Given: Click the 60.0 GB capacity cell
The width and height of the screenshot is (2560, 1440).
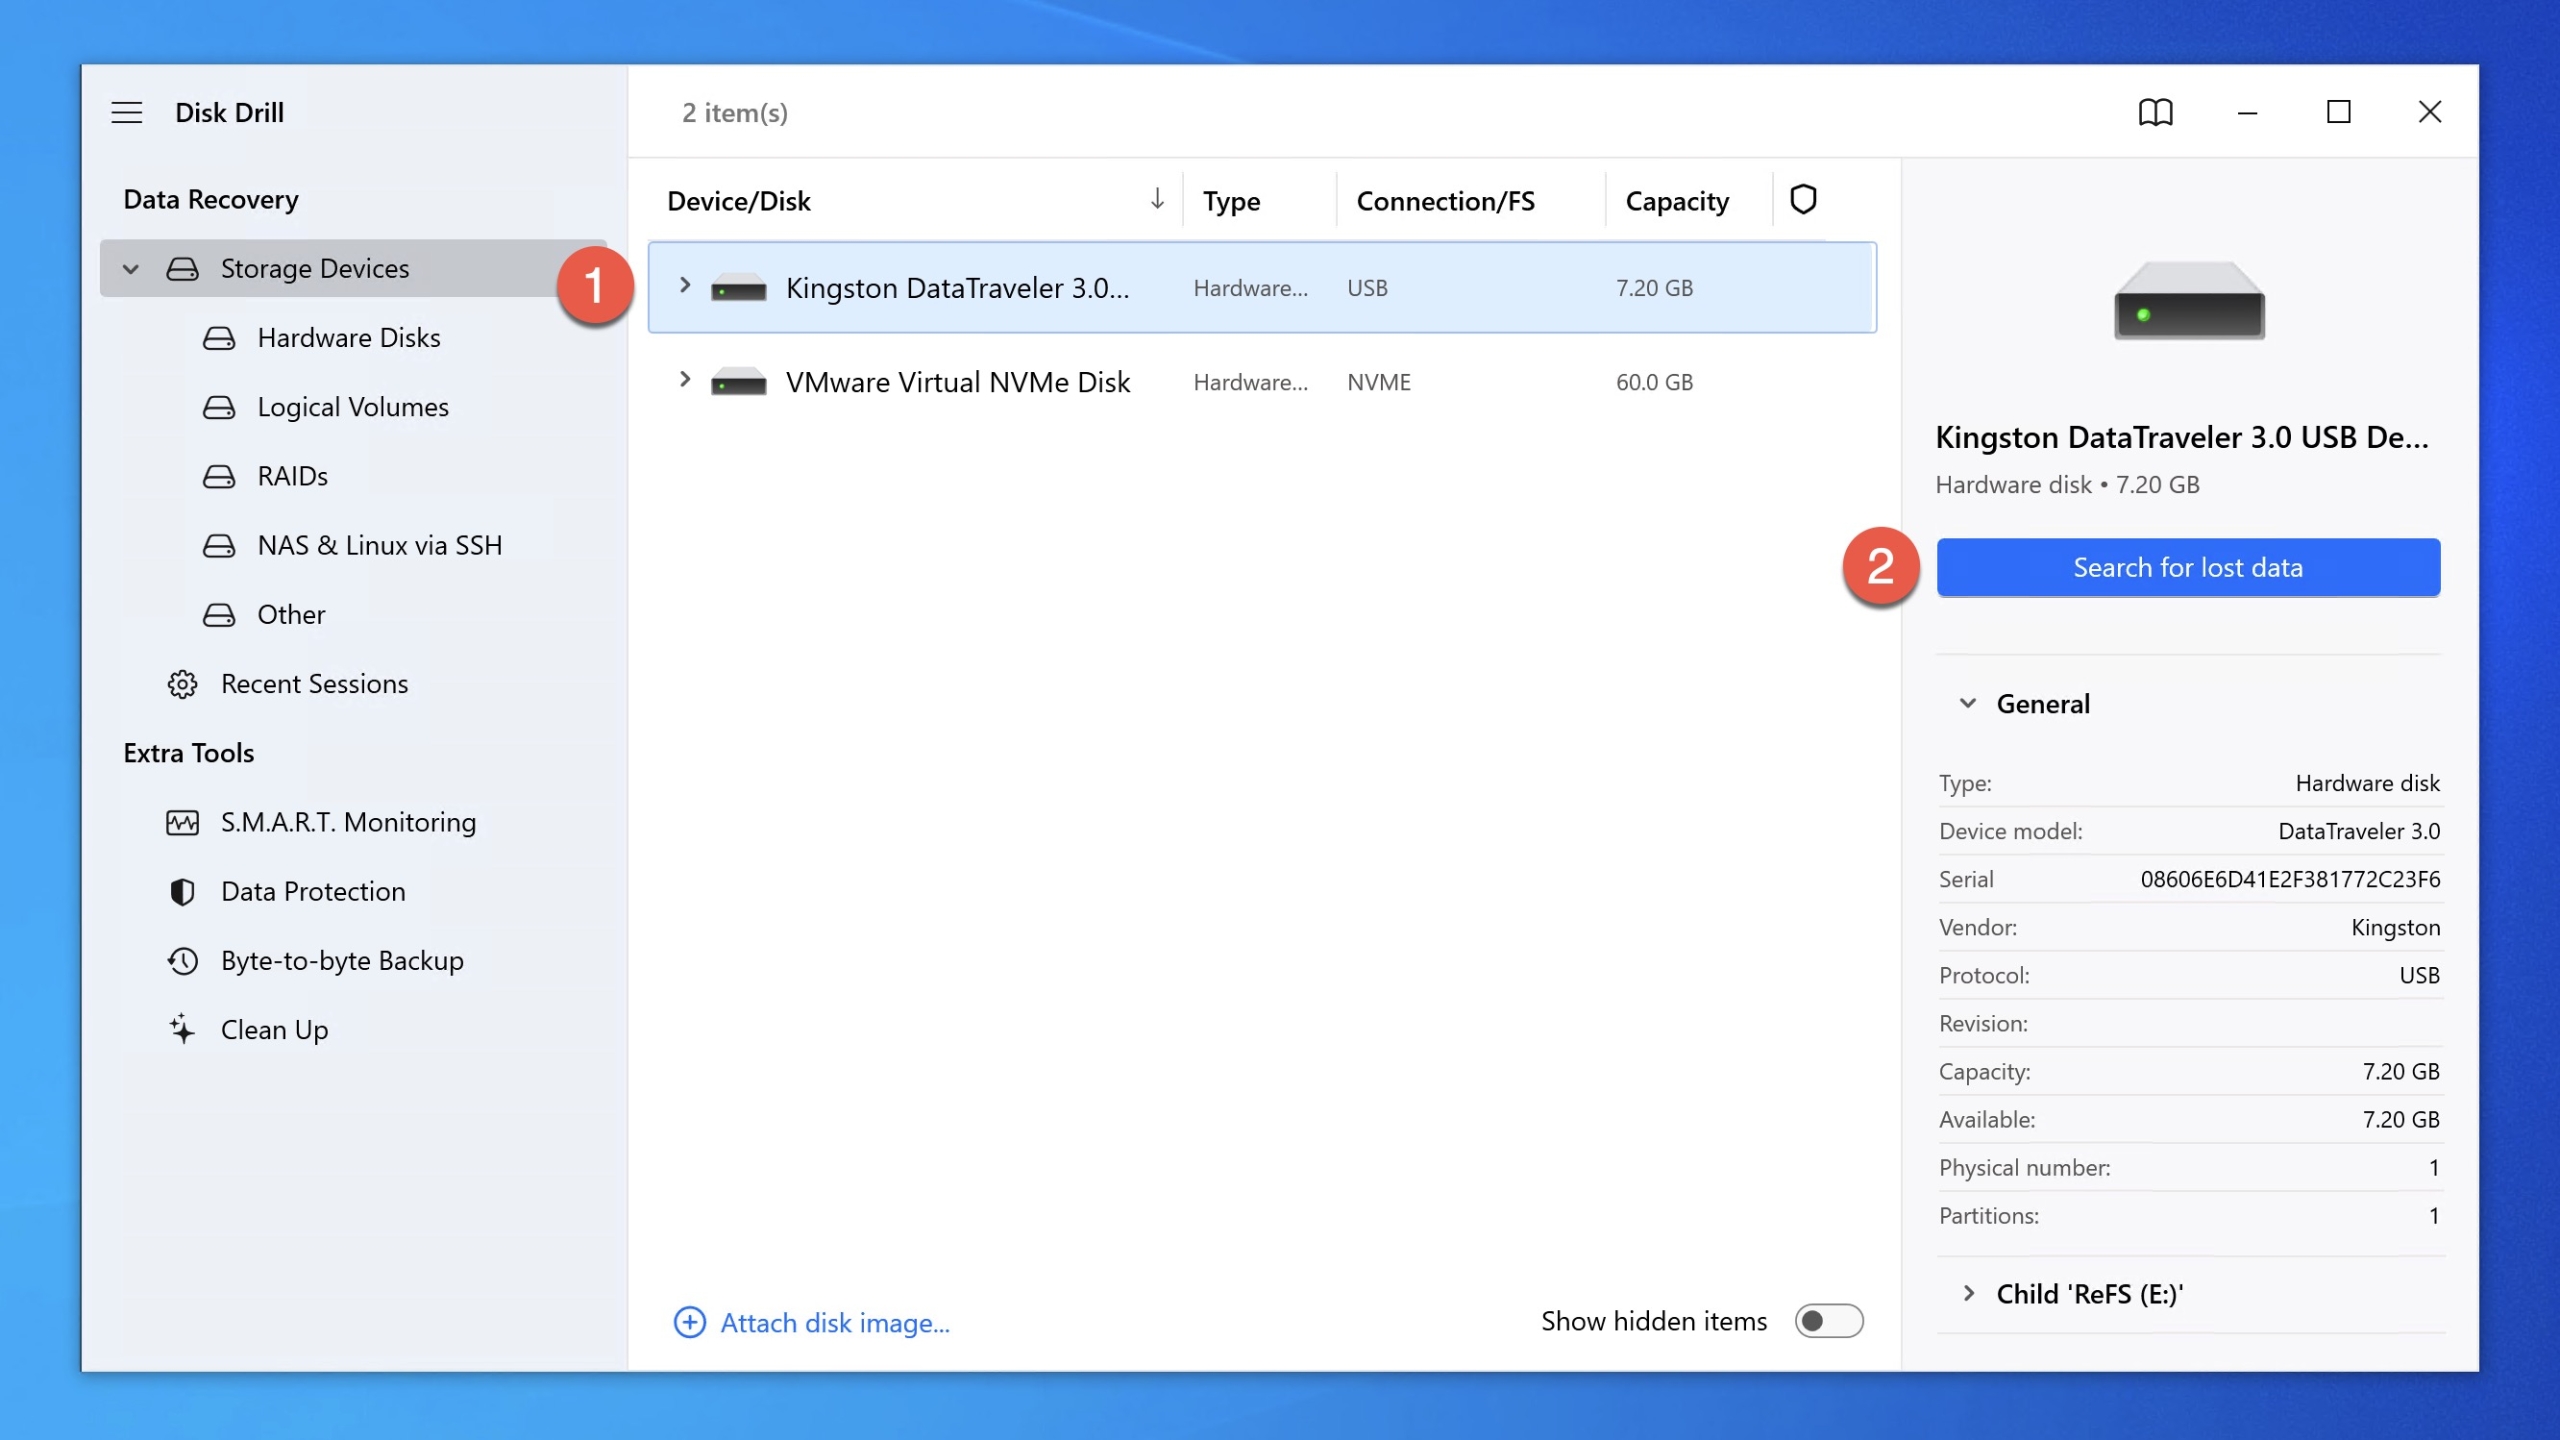Looking at the screenshot, I should [1654, 382].
